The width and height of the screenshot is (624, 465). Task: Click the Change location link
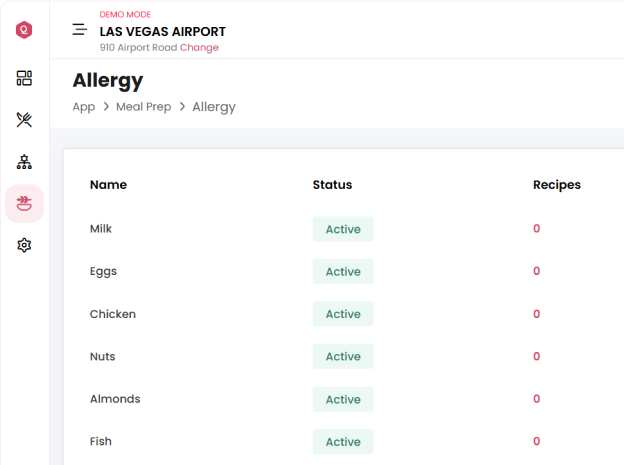[x=199, y=48]
